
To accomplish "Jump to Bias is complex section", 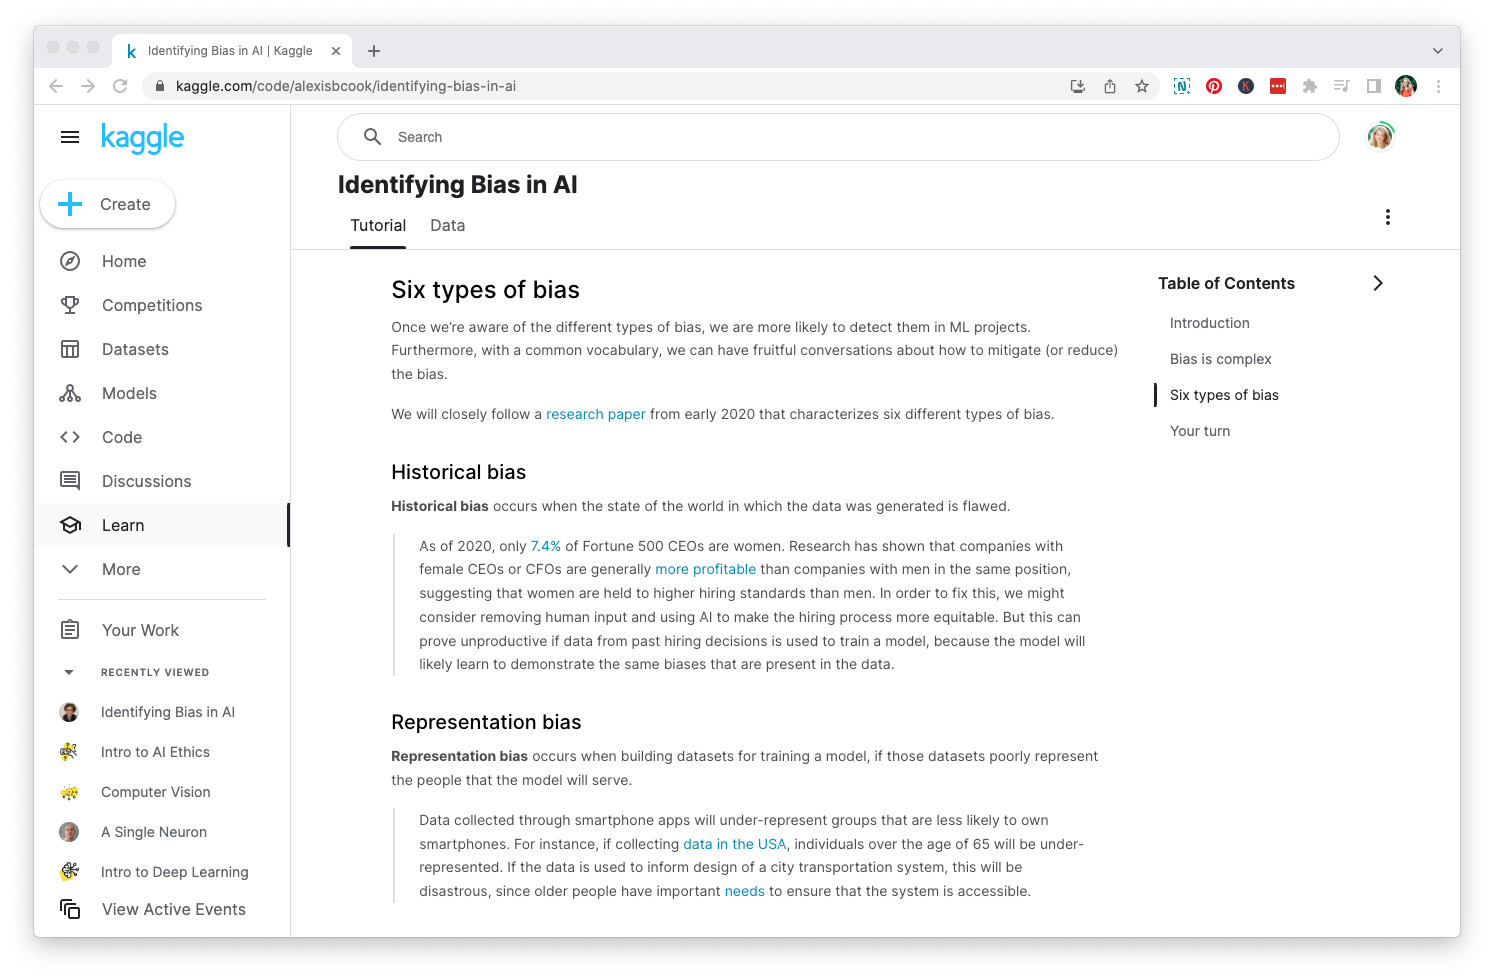I will point(1221,359).
